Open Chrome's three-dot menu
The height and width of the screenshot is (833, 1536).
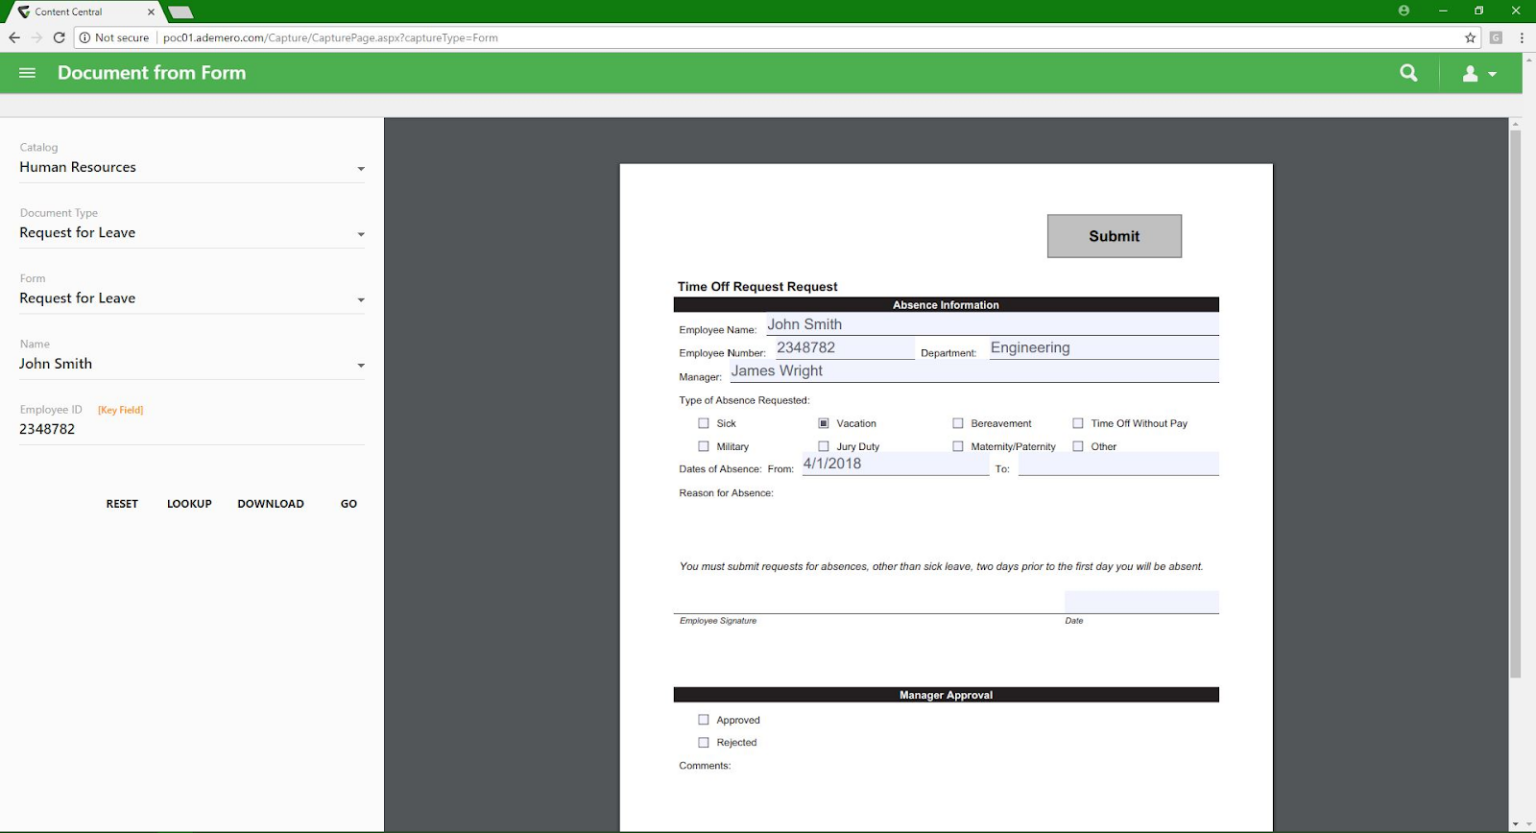[1523, 37]
